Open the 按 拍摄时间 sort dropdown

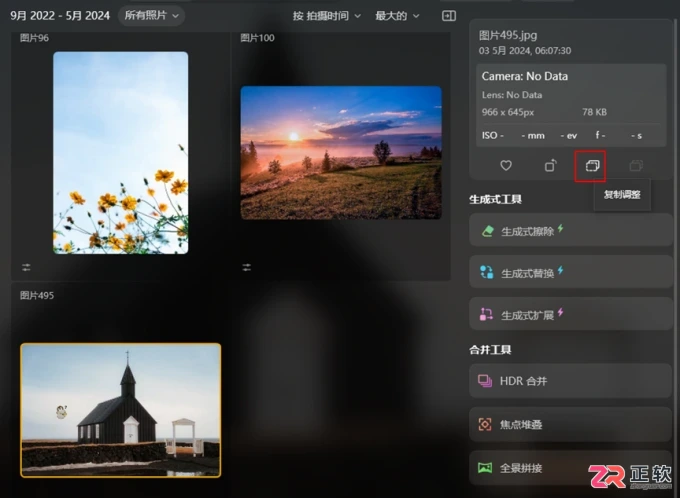[327, 16]
